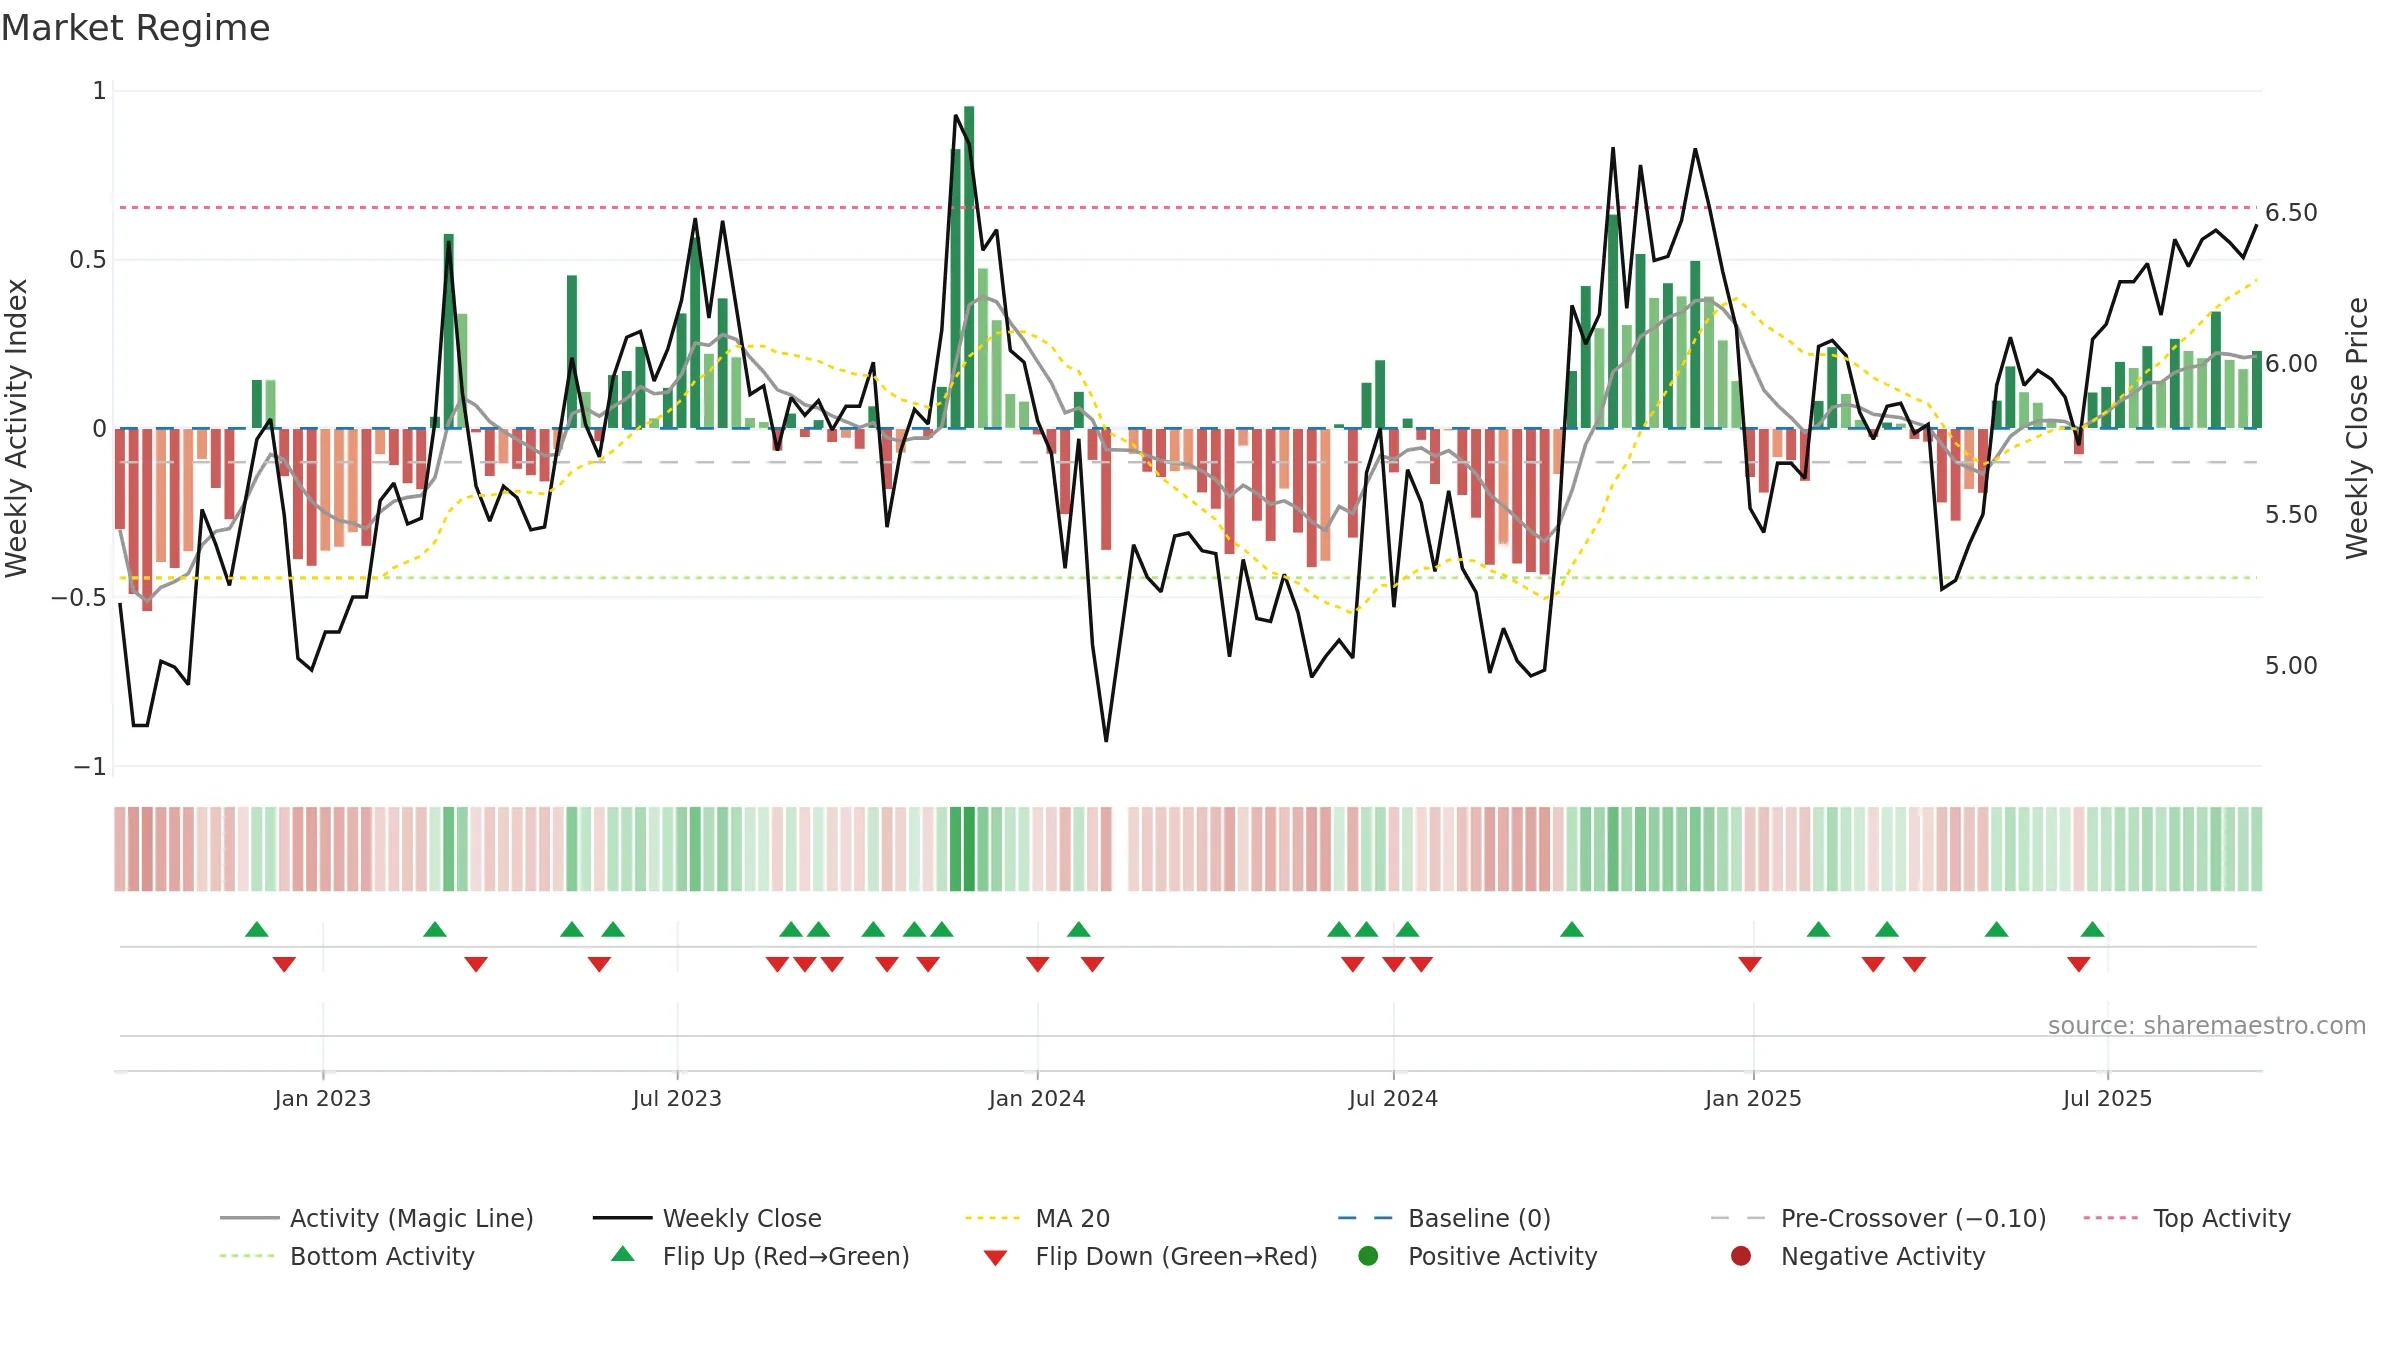Toggle the Baseline (0) legend entry
Screen dimensions: 2400x1350
(x=1444, y=1218)
